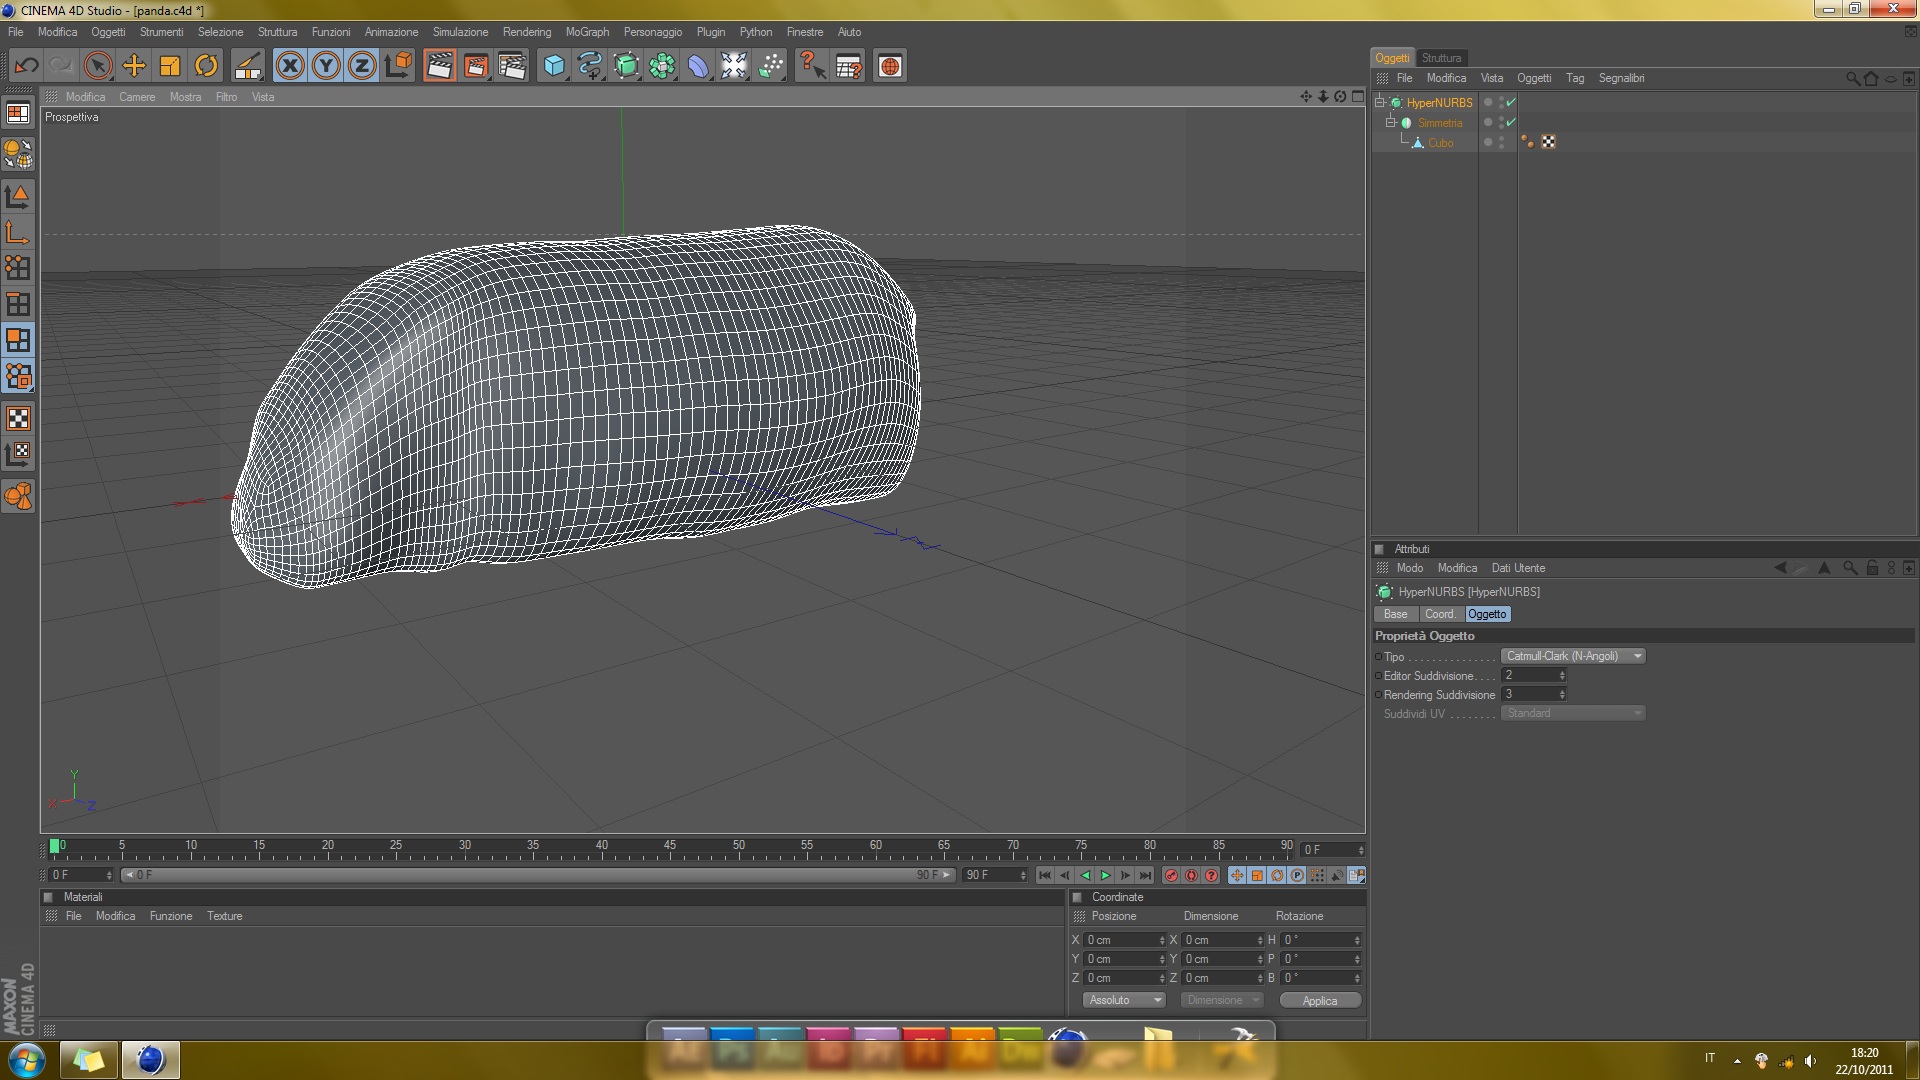Switch to the Struttura tab
This screenshot has width=1920, height=1080.
coord(1441,58)
